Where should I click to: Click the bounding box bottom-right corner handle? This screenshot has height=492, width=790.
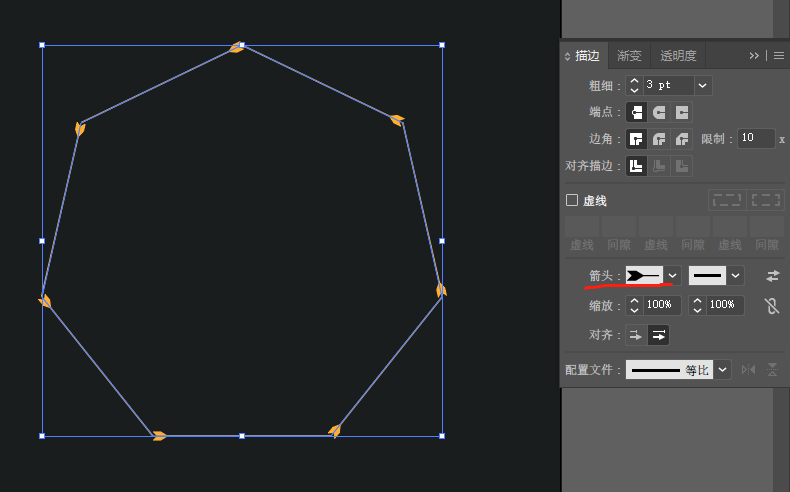pyautogui.click(x=442, y=436)
